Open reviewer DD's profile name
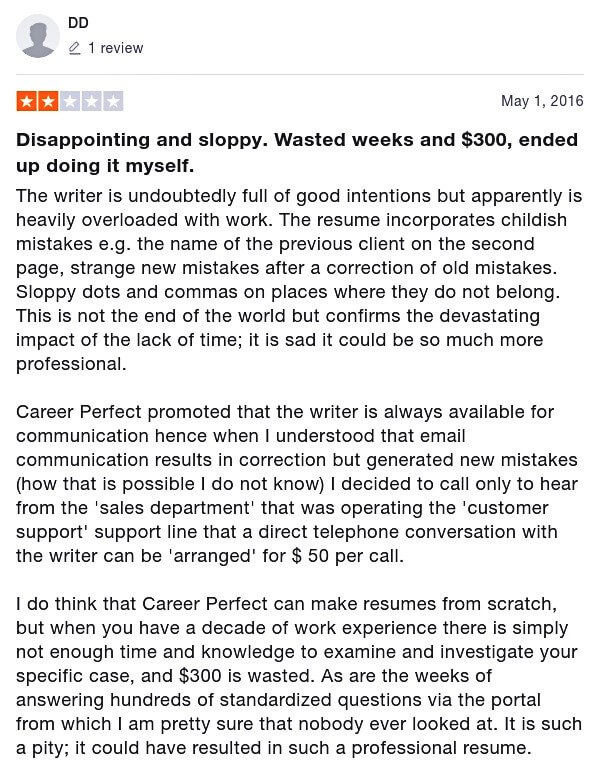The height and width of the screenshot is (777, 598). (x=78, y=23)
